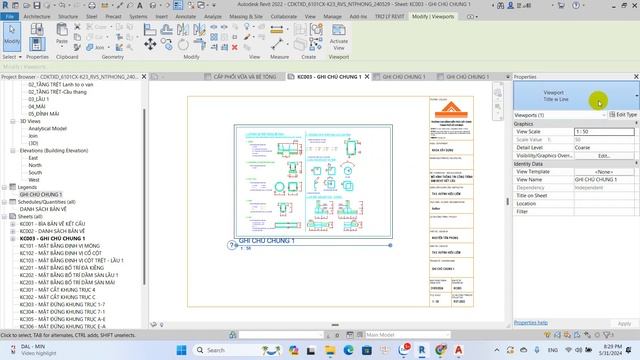Screen dimensions: 640x360
Task: Click the Hide in View lightbulb icon
Action: 247,27
